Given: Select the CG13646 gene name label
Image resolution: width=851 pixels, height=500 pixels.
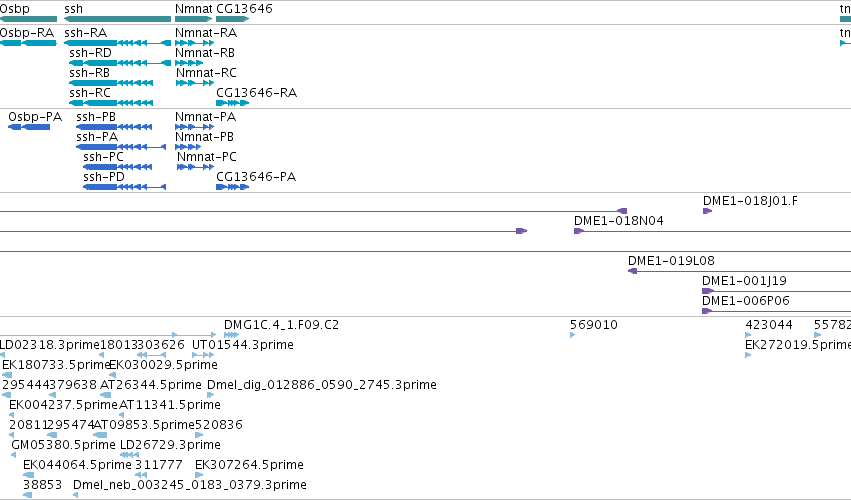Looking at the screenshot, I should pyautogui.click(x=244, y=9).
